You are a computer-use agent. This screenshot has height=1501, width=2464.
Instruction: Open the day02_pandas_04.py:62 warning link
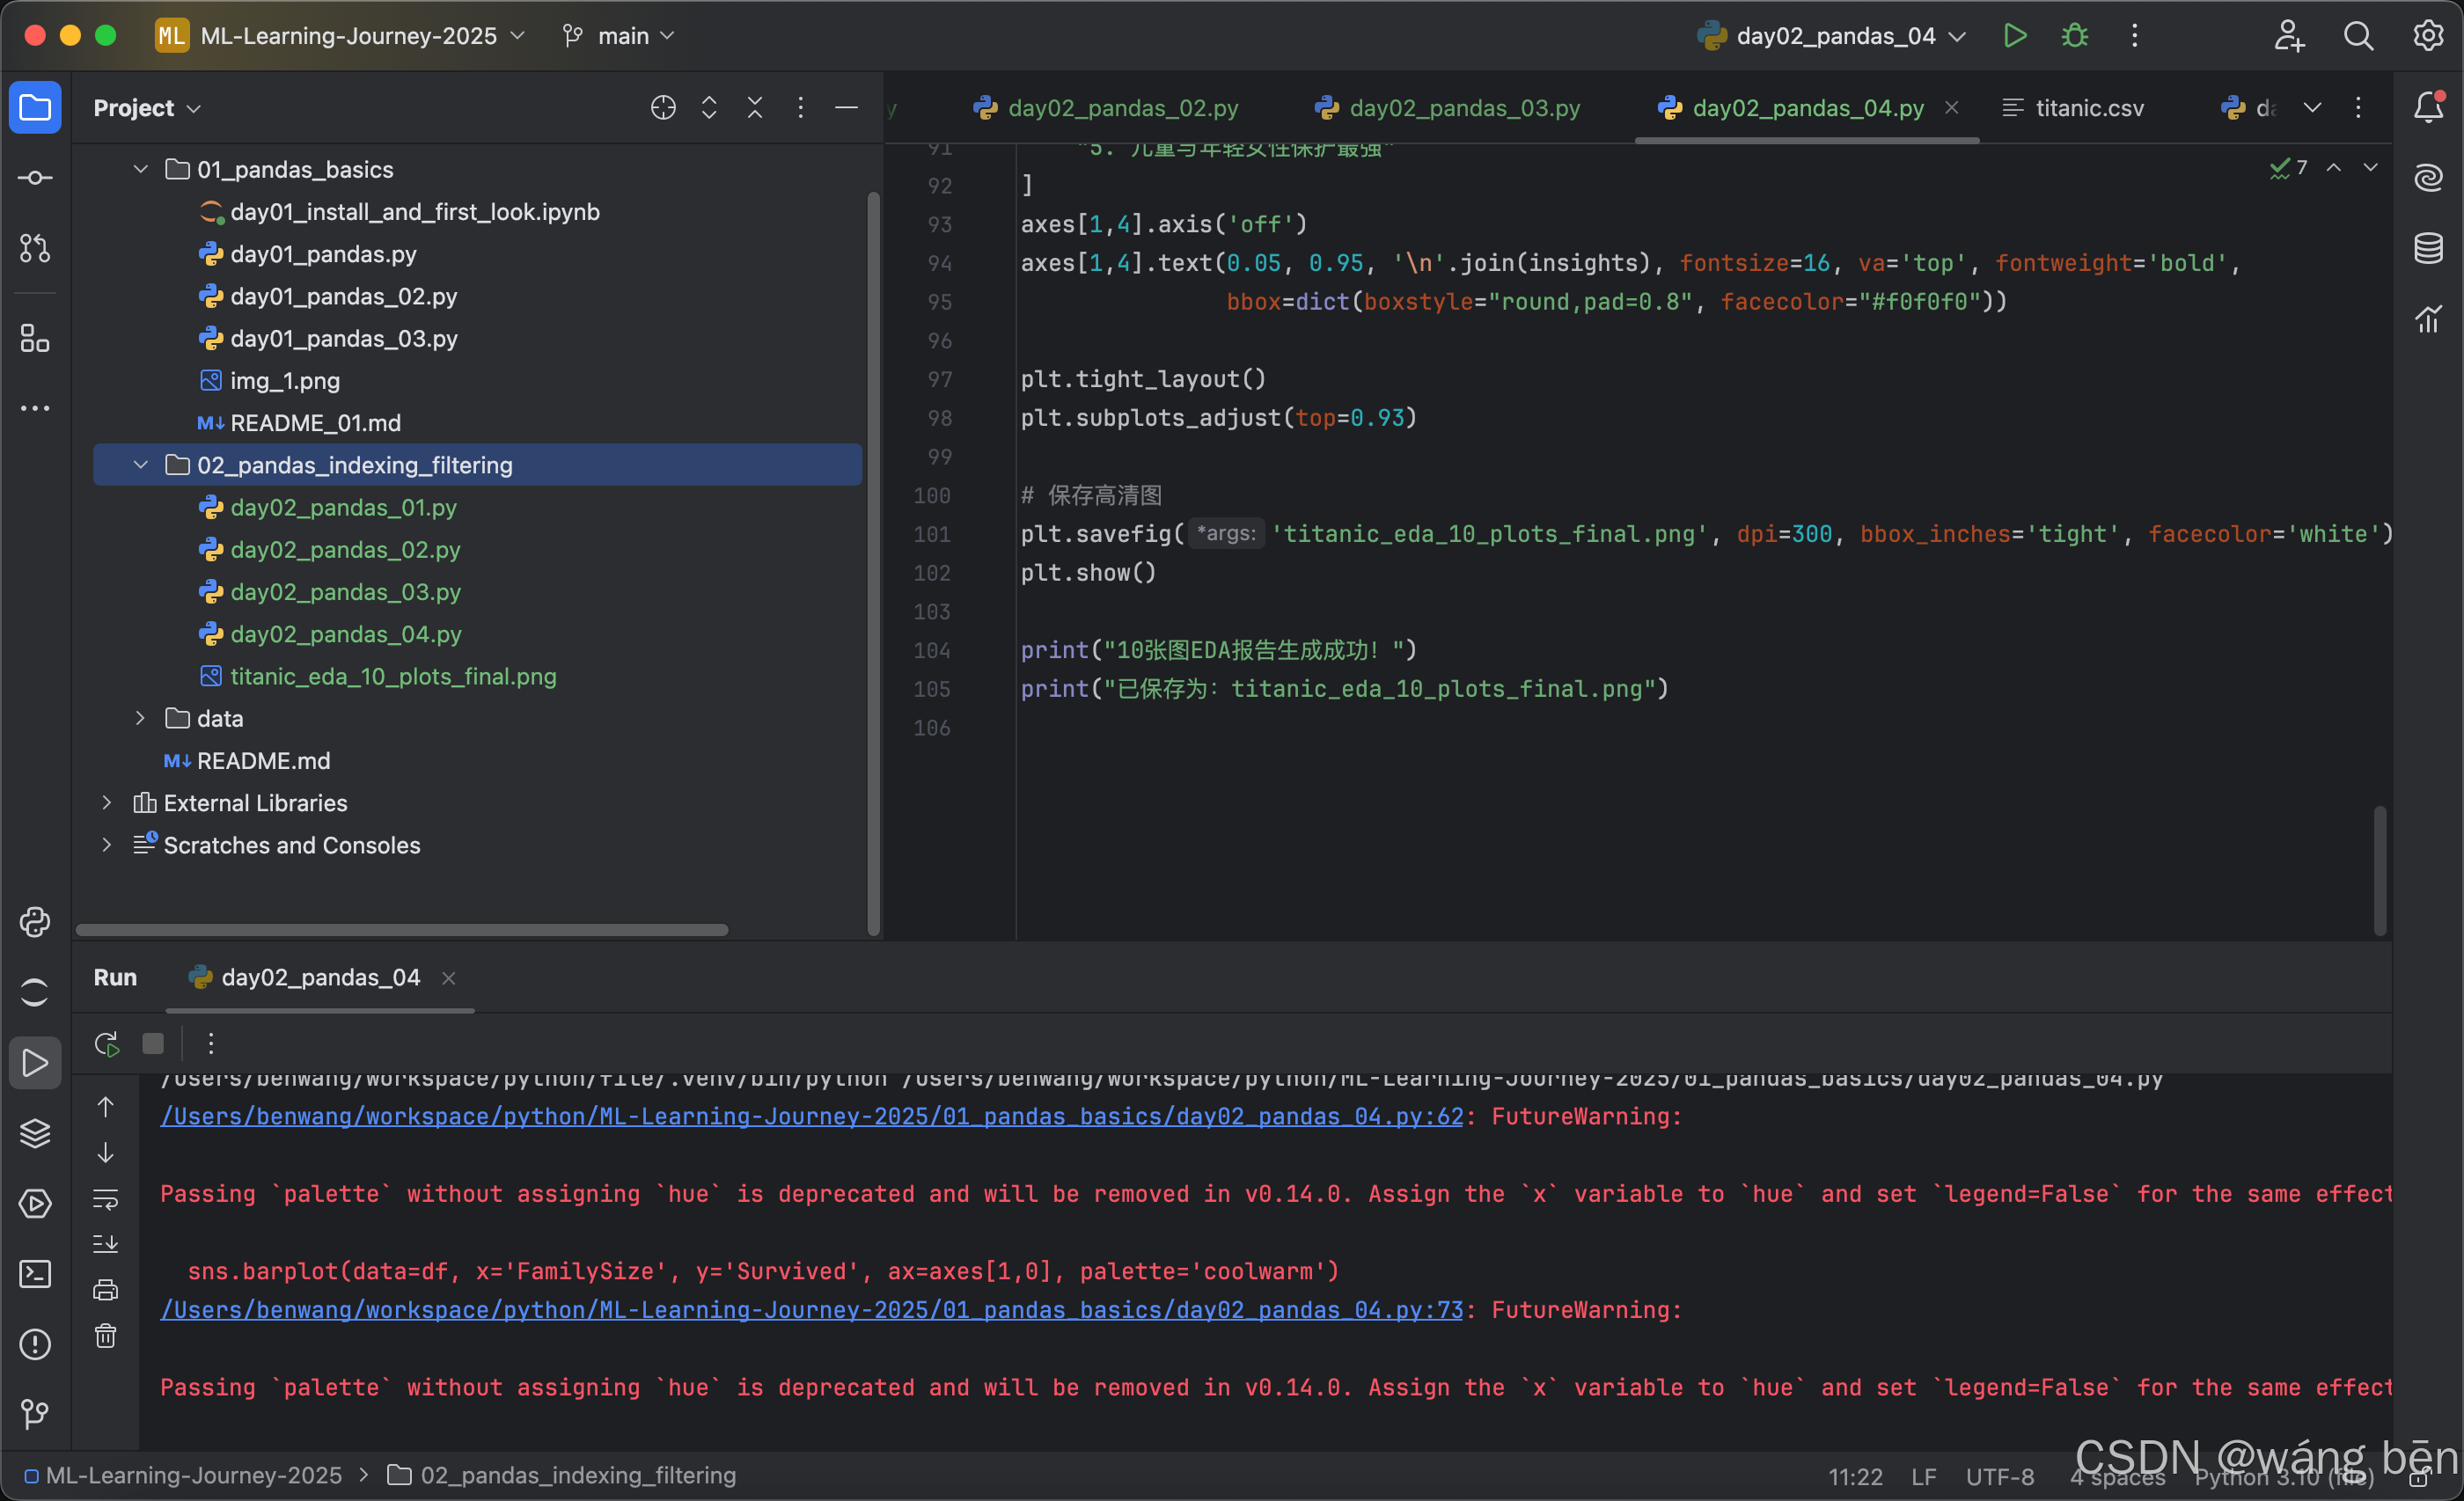click(811, 1116)
